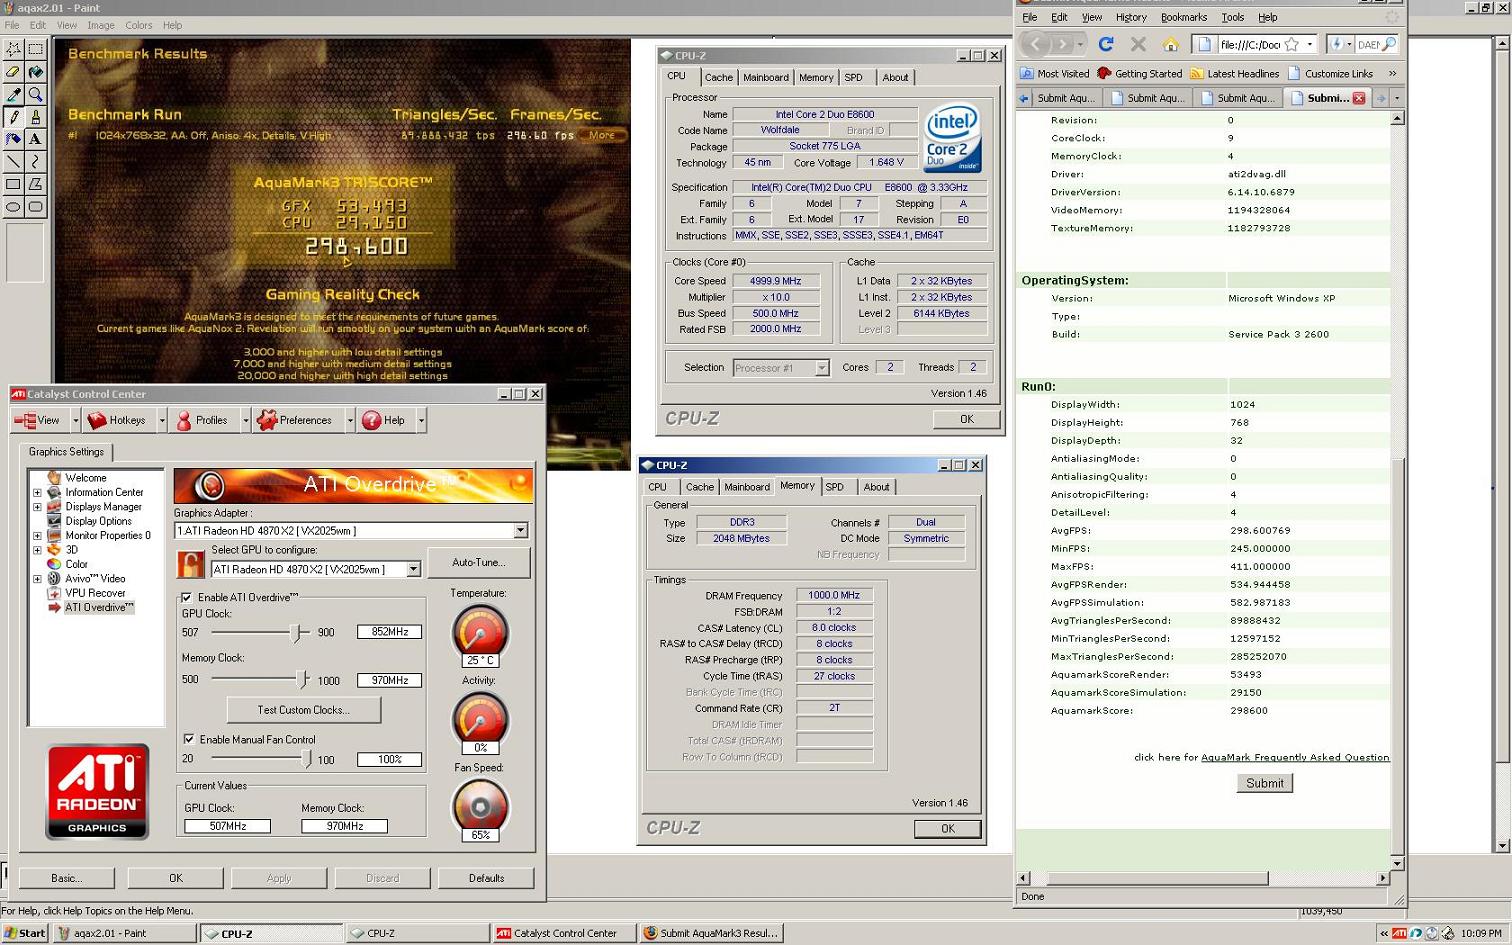The width and height of the screenshot is (1512, 945).
Task: Click the Firefox Reload page icon
Action: pyautogui.click(x=1106, y=44)
